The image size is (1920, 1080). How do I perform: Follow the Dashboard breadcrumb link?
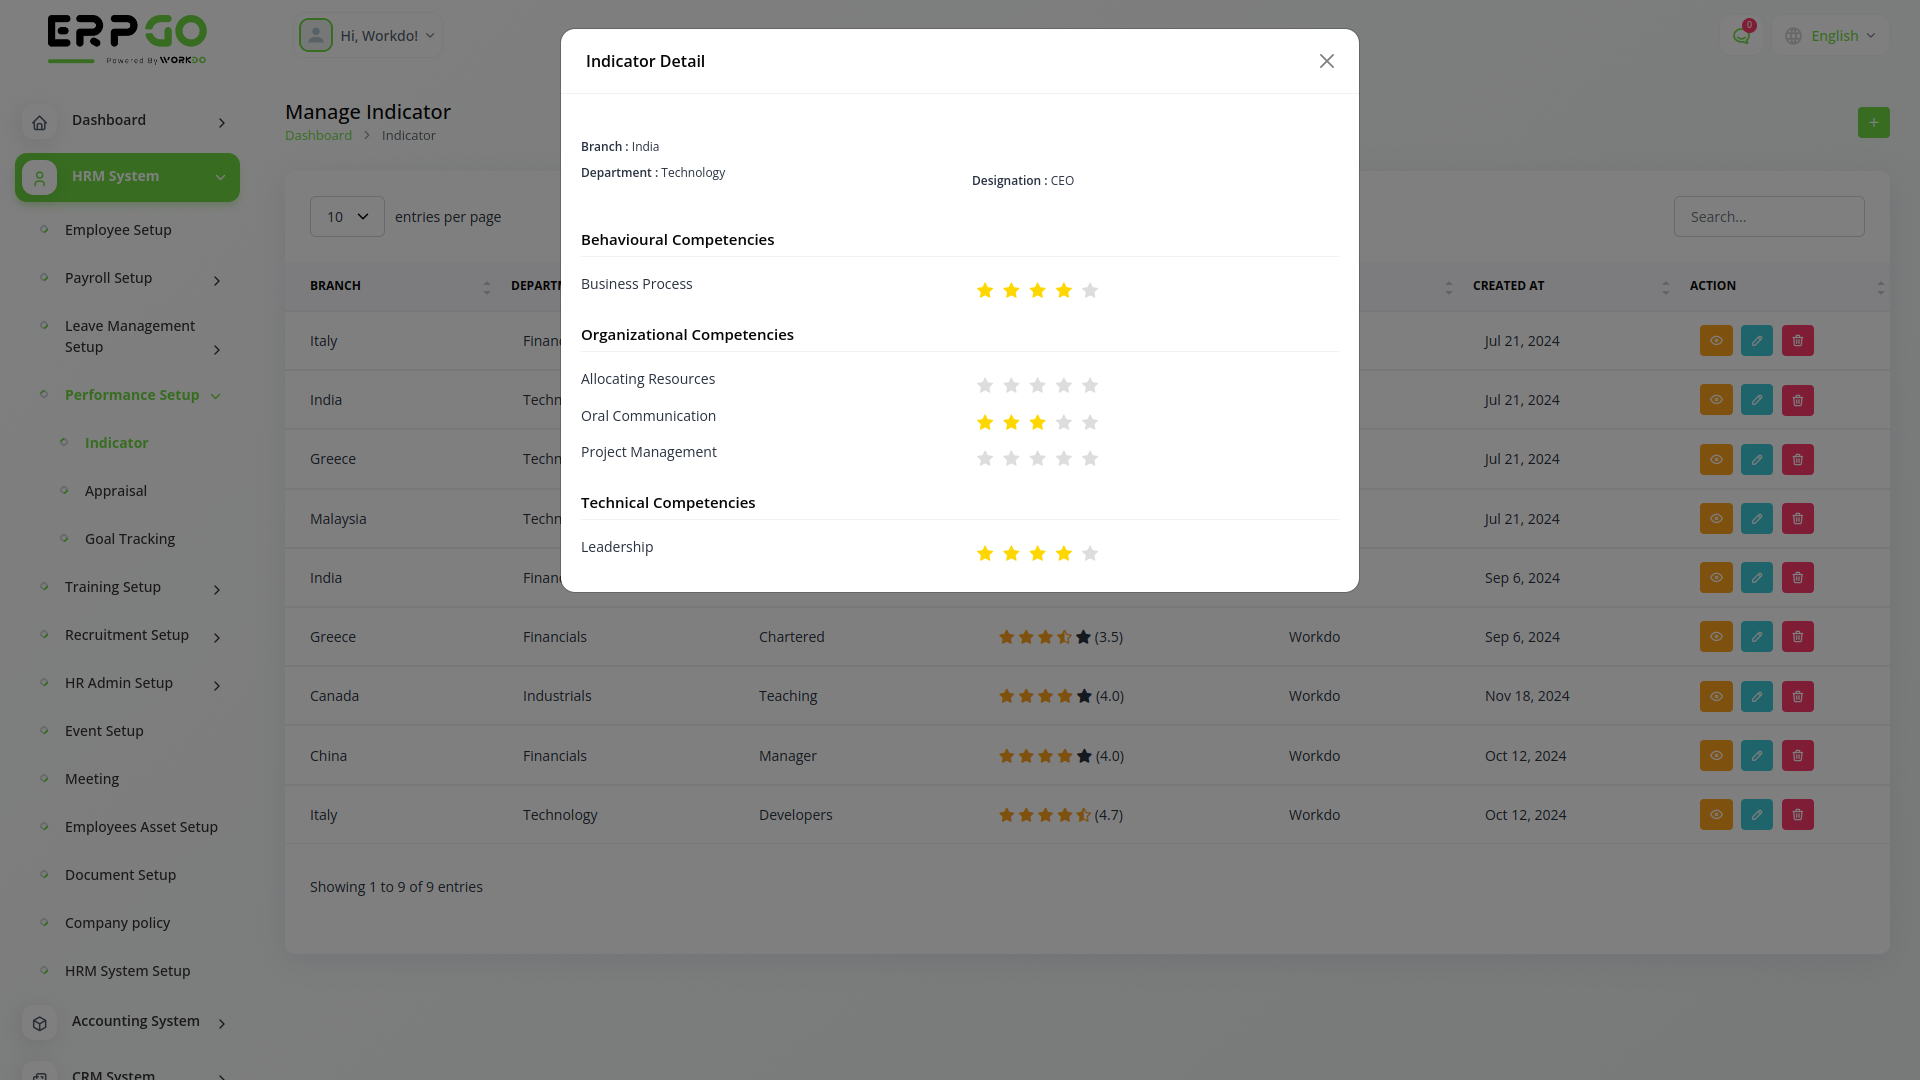pyautogui.click(x=318, y=135)
